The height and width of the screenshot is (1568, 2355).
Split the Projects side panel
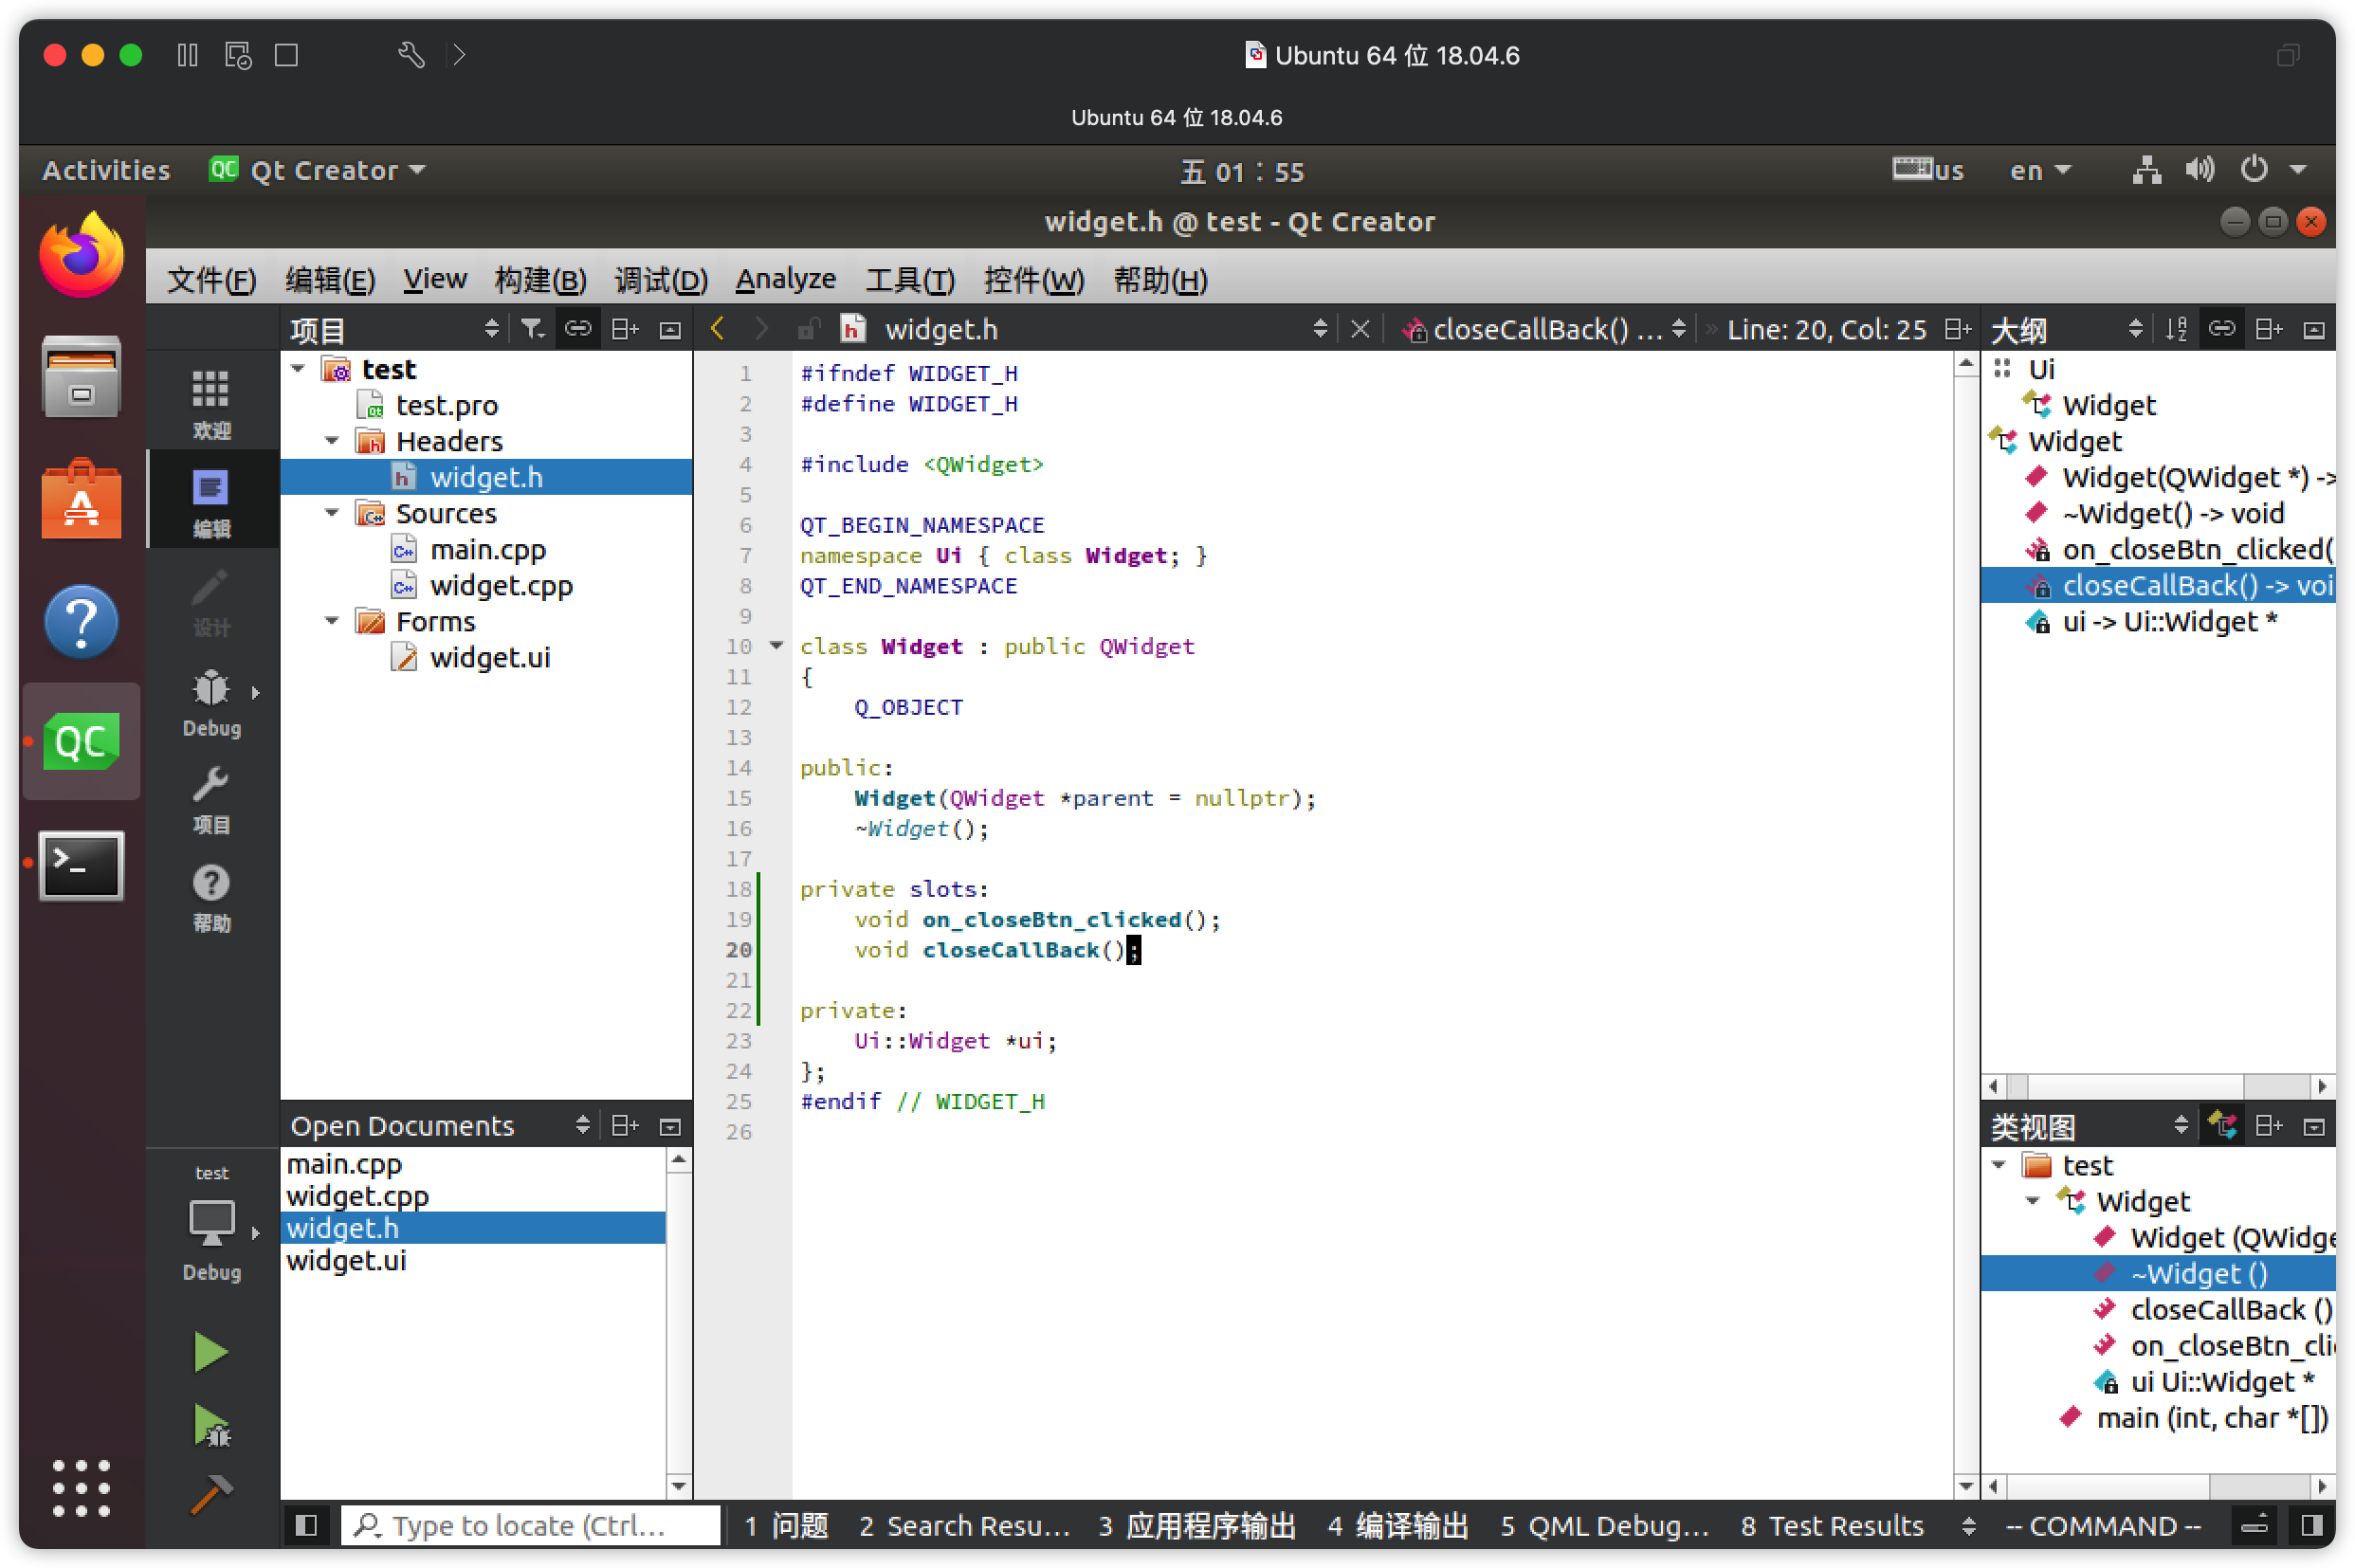(x=625, y=329)
